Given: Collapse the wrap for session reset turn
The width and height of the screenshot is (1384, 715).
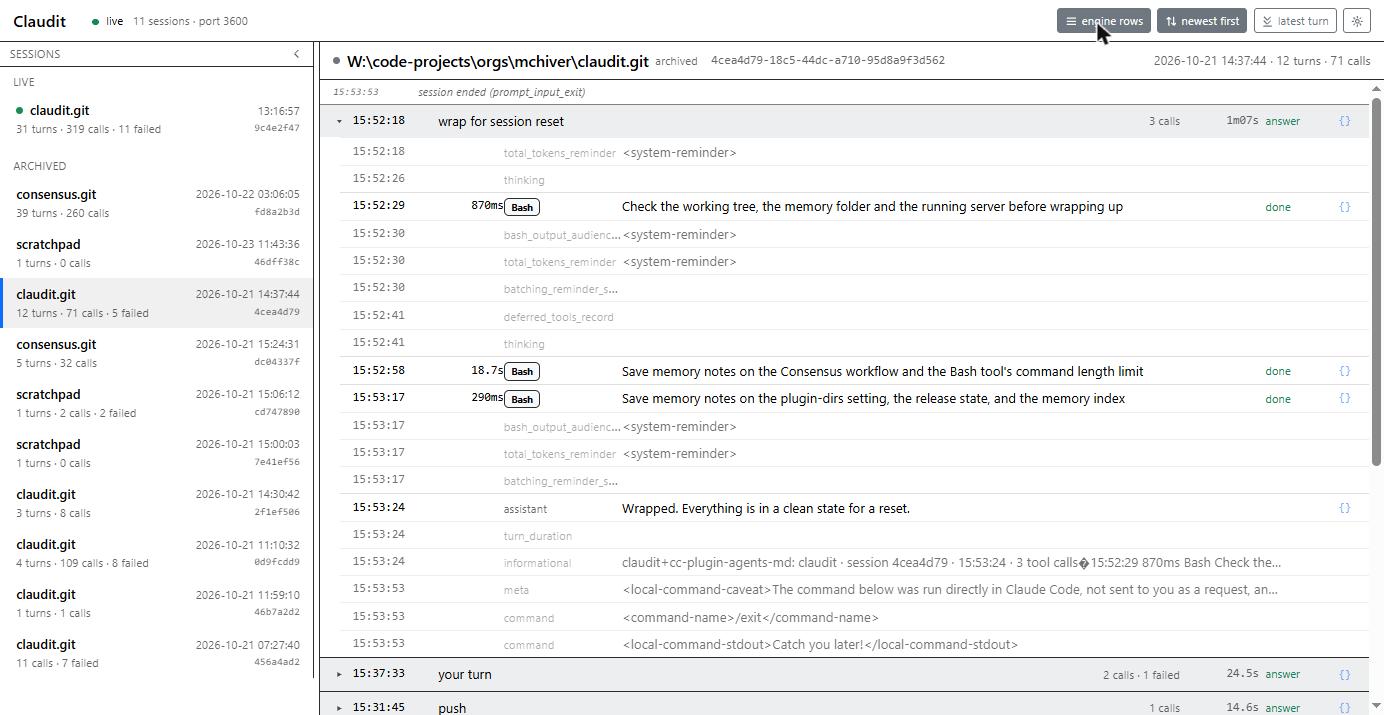Looking at the screenshot, I should coord(339,121).
